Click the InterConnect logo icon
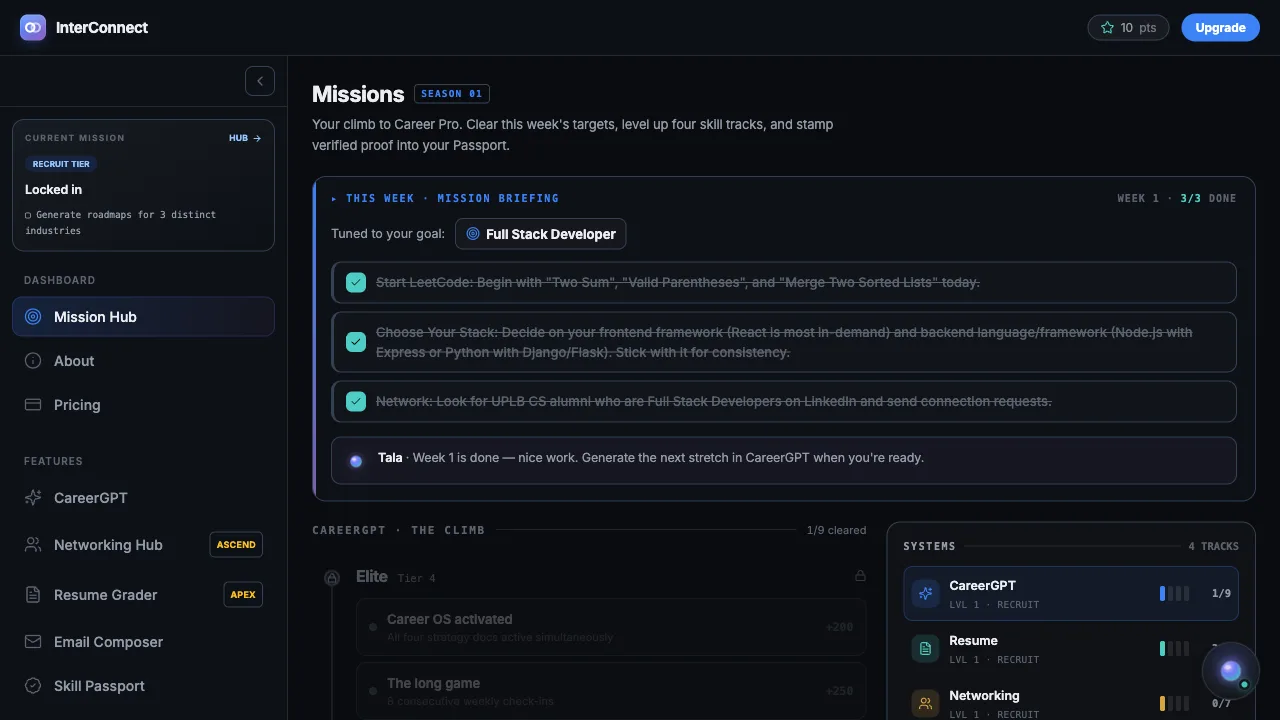This screenshot has width=1280, height=720. coord(33,27)
